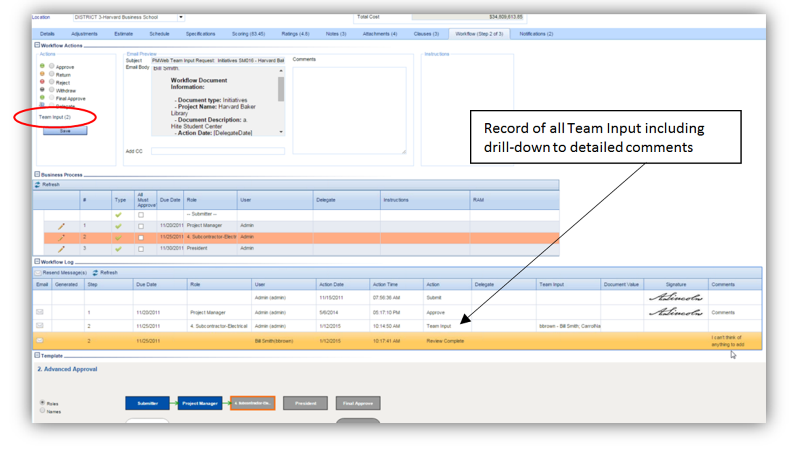The width and height of the screenshot is (790, 450).
Task: Check All Must Approve for Subcontractor-Electrical row
Action: tap(141, 237)
